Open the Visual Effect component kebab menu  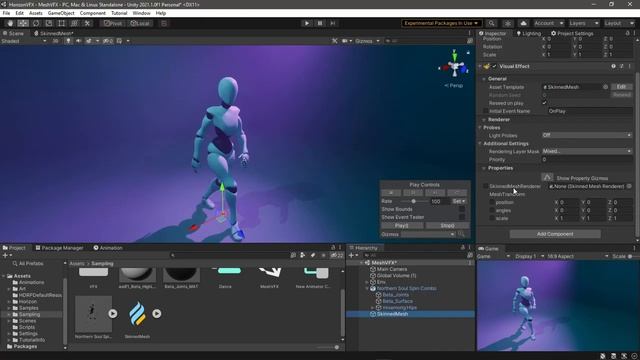pos(630,66)
